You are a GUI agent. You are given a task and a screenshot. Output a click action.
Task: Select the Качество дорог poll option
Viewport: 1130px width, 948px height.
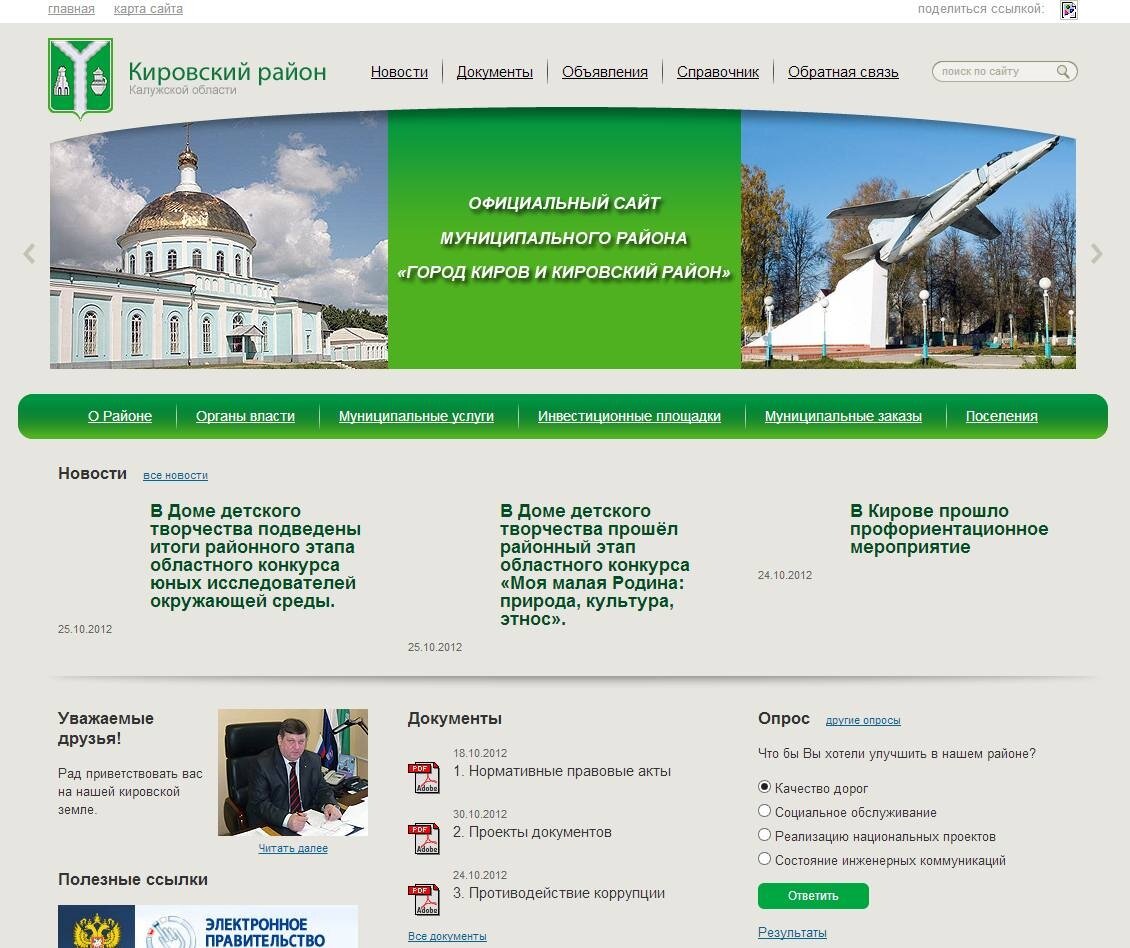(x=763, y=789)
